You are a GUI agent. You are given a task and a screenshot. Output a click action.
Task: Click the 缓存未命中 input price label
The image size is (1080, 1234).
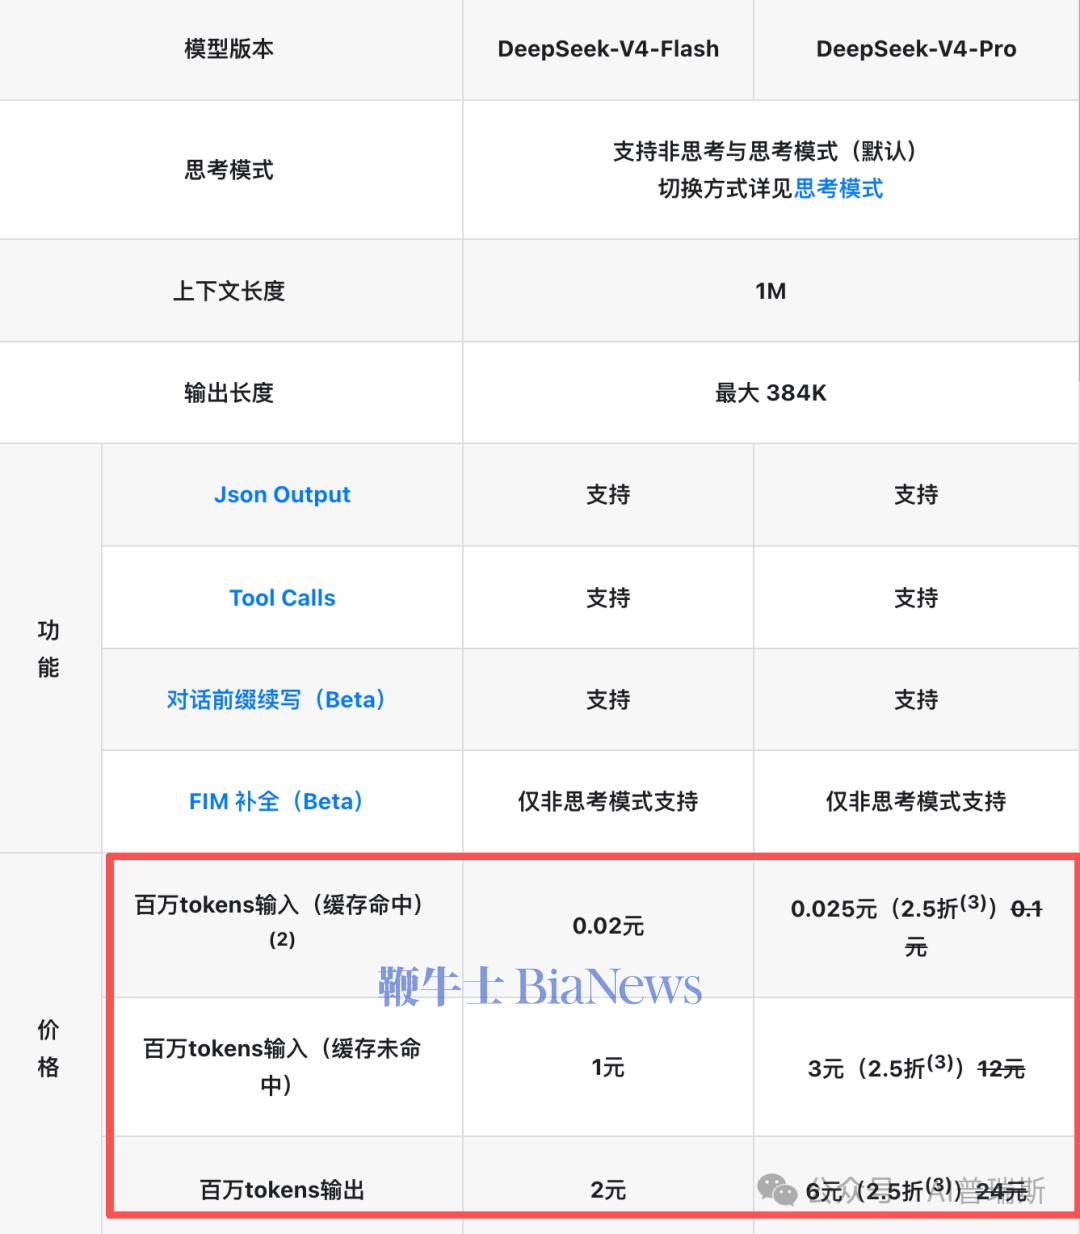(282, 1066)
